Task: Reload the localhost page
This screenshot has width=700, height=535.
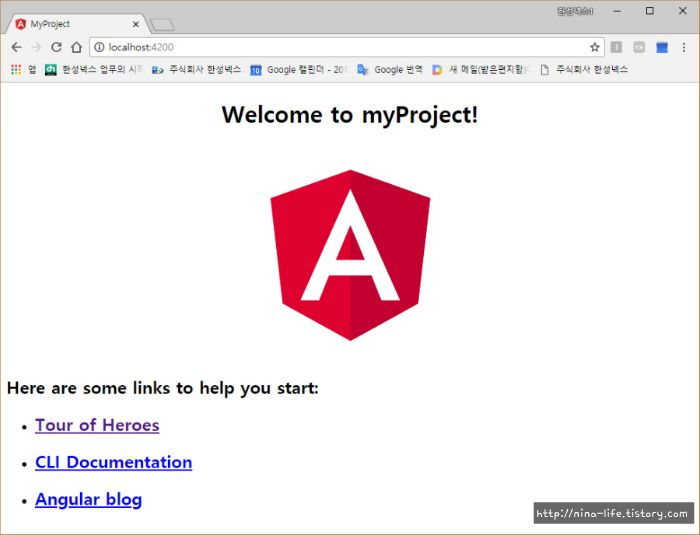Action: point(56,47)
